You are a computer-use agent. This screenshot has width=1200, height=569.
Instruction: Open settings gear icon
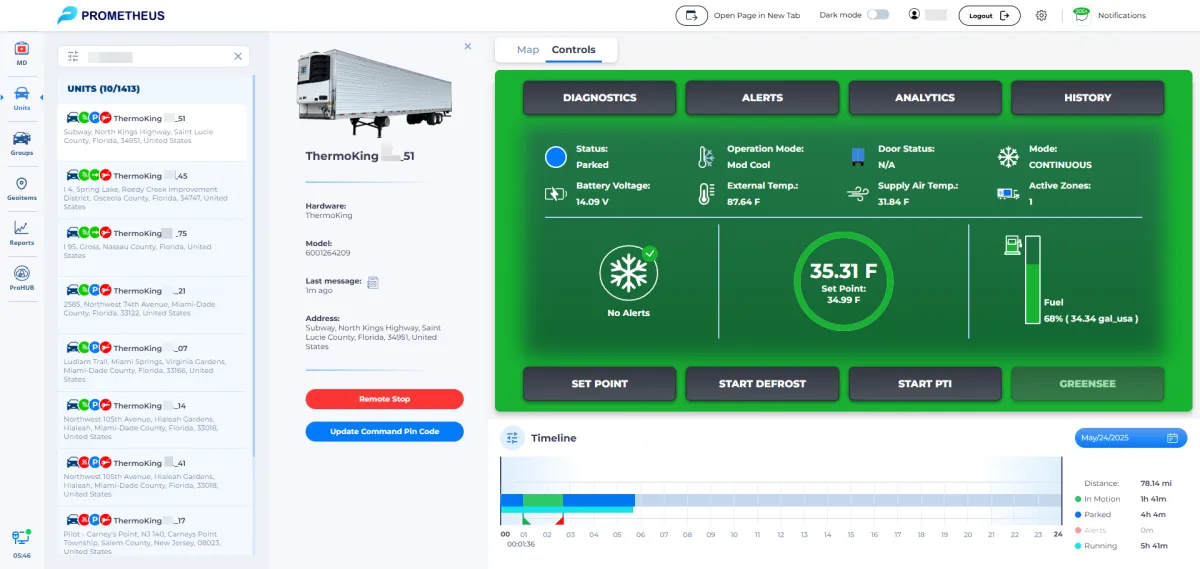coord(1041,15)
